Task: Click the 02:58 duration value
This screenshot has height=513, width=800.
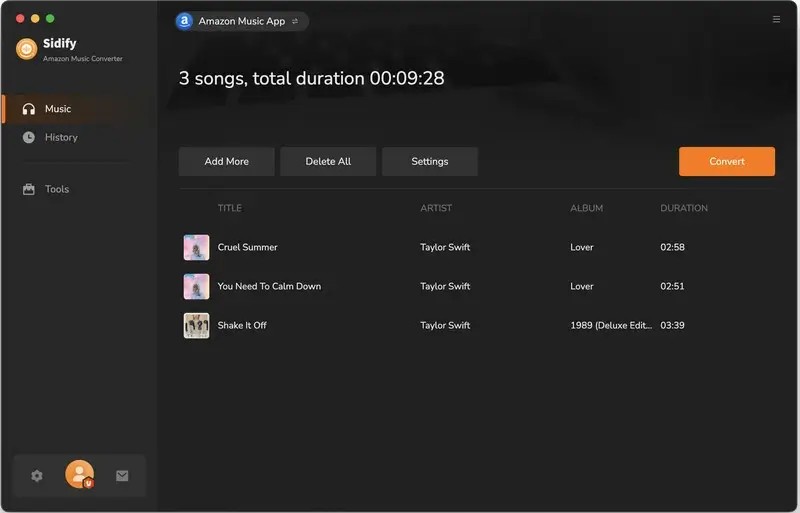Action: [672, 247]
